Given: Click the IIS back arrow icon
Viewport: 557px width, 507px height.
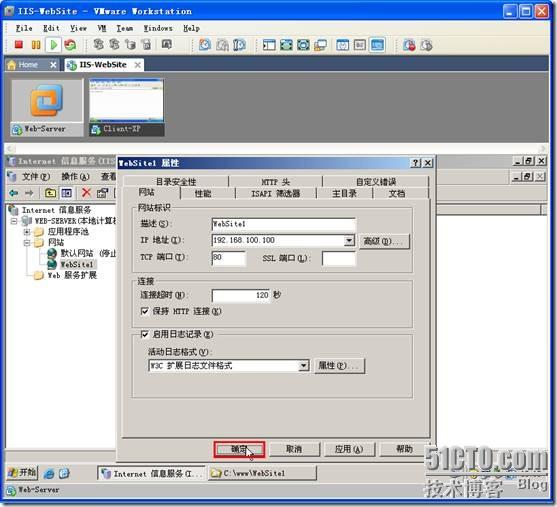Looking at the screenshot, I should 13,193.
